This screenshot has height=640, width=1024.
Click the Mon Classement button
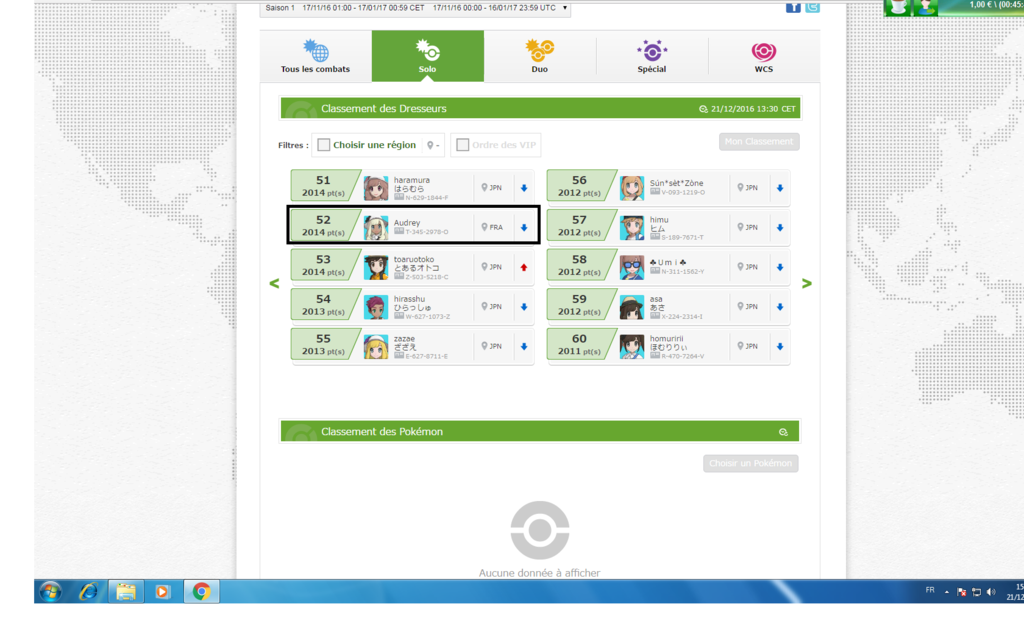[759, 142]
